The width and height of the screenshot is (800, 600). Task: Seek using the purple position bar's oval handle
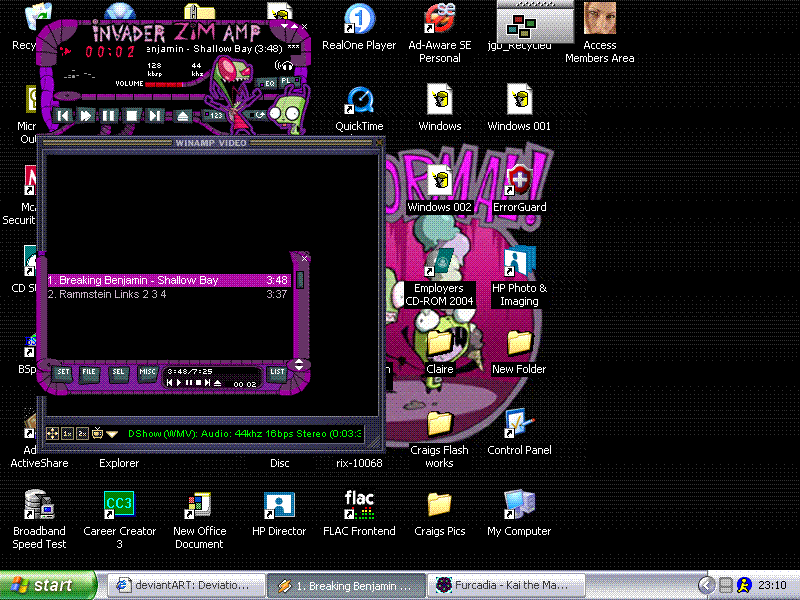(x=67, y=95)
